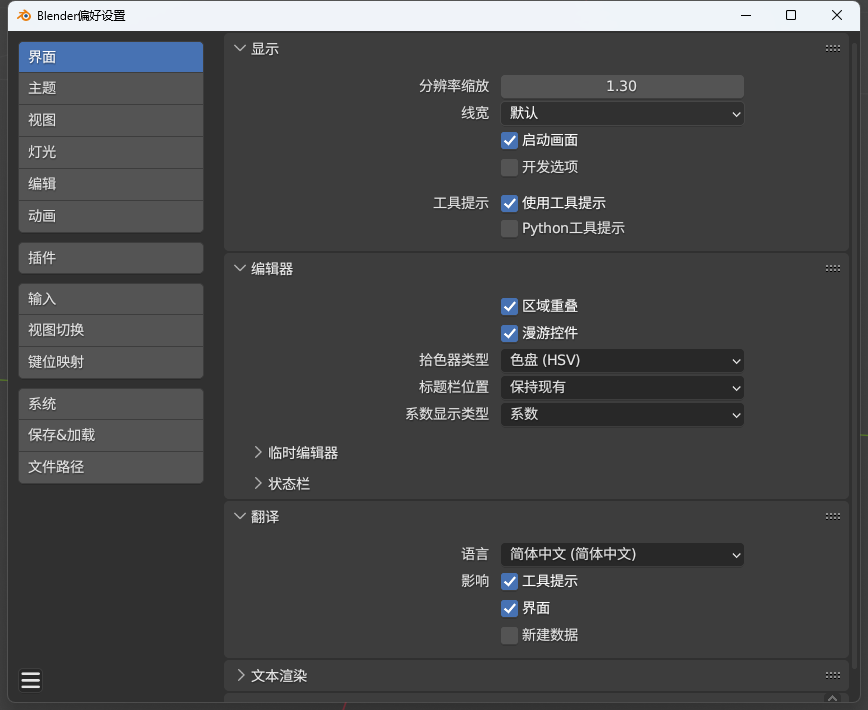Image resolution: width=868 pixels, height=710 pixels.
Task: Collapse the 翻译 panel
Action: [240, 517]
